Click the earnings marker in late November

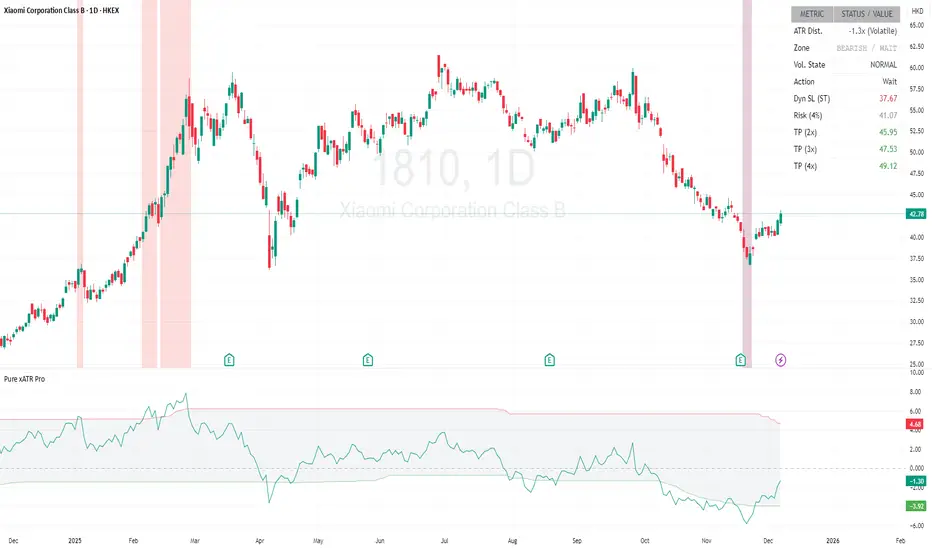(x=741, y=359)
